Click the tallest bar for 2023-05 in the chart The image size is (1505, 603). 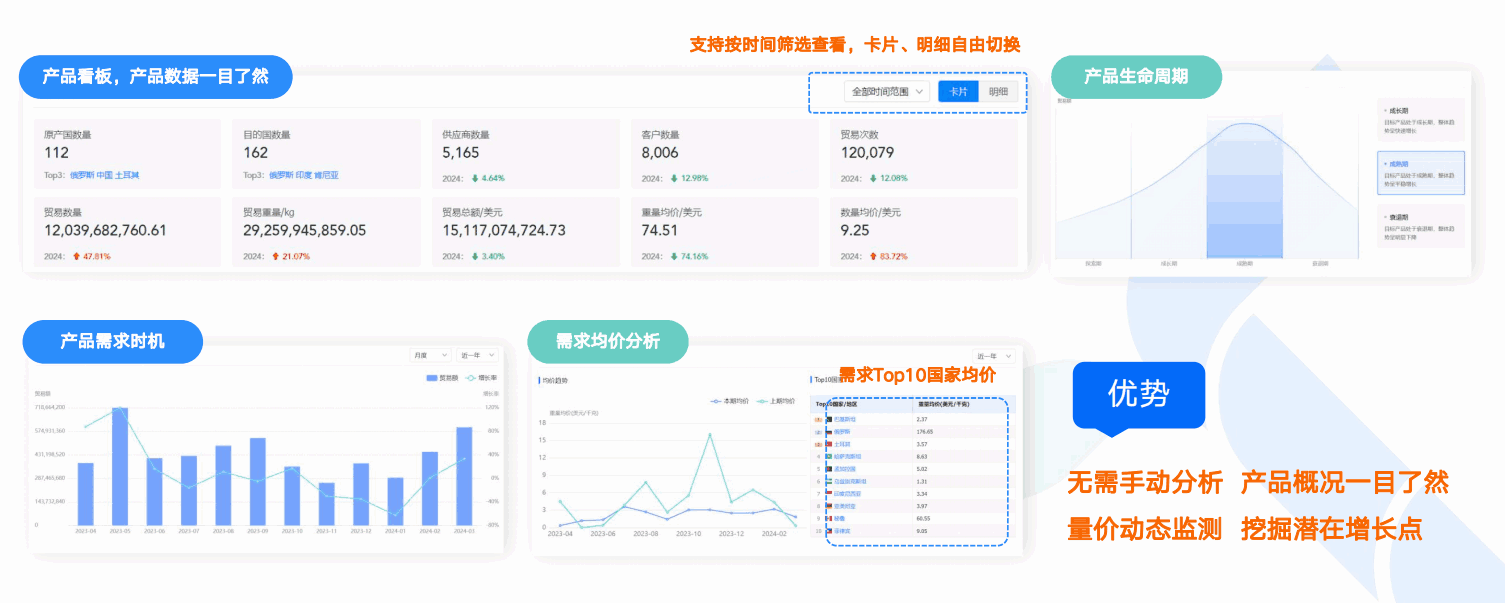pos(122,465)
